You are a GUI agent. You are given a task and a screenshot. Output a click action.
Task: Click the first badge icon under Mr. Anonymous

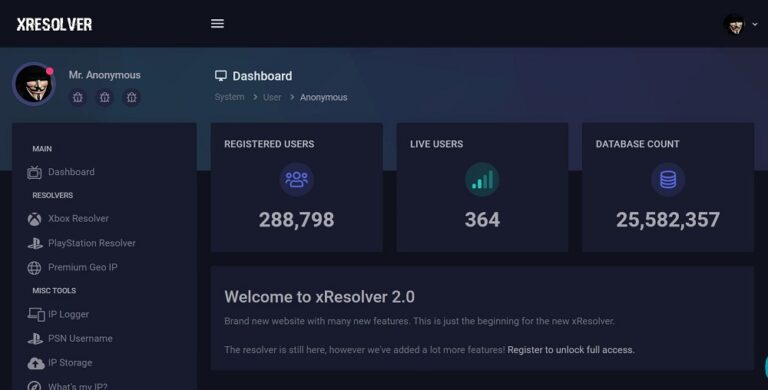[78, 97]
